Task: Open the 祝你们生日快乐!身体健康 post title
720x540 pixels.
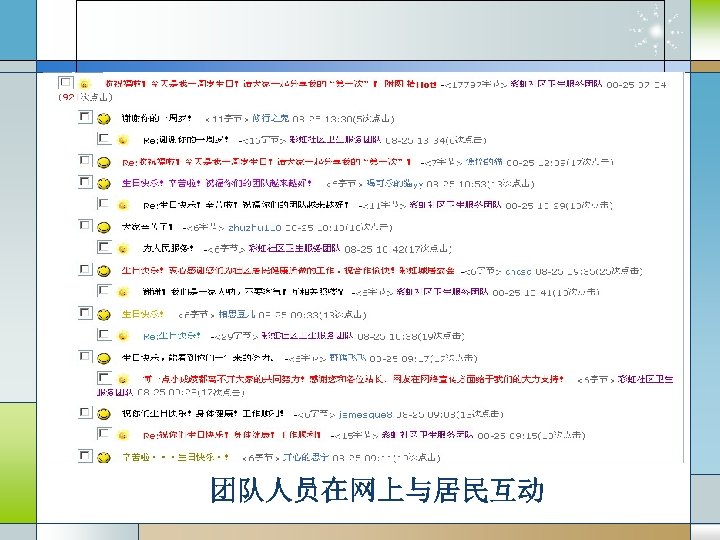Action: tap(202, 414)
